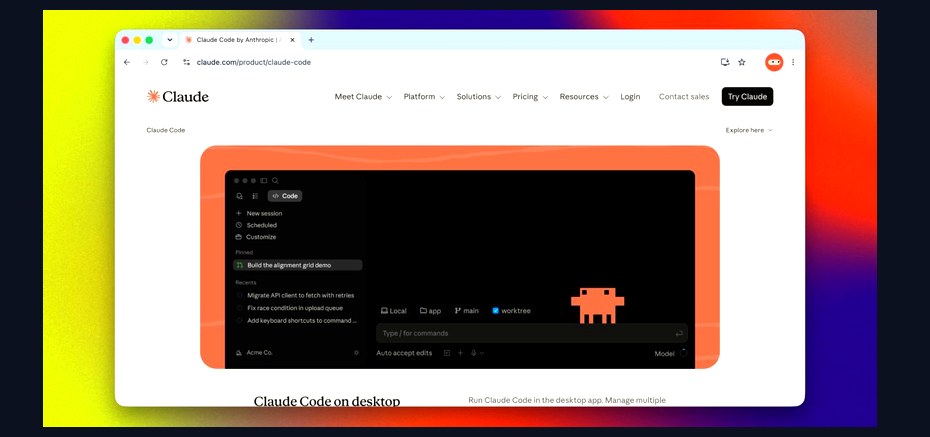The image size is (930, 437).
Task: Reload the page with the refresh icon
Action: pos(164,62)
